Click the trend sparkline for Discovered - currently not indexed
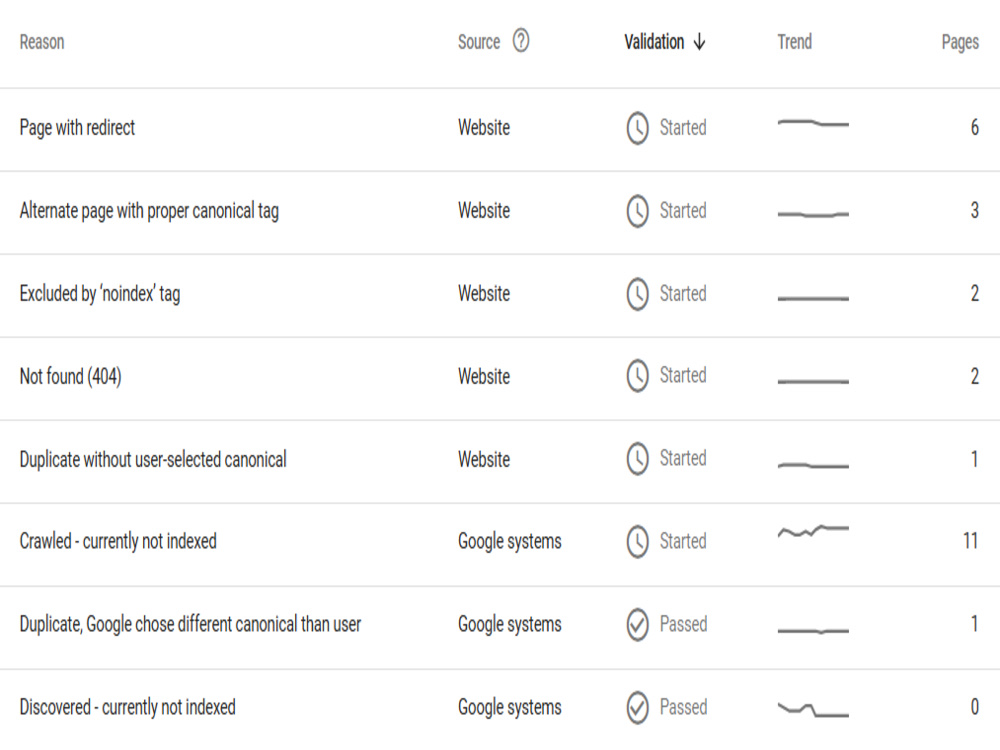The image size is (1000, 750). (x=813, y=709)
